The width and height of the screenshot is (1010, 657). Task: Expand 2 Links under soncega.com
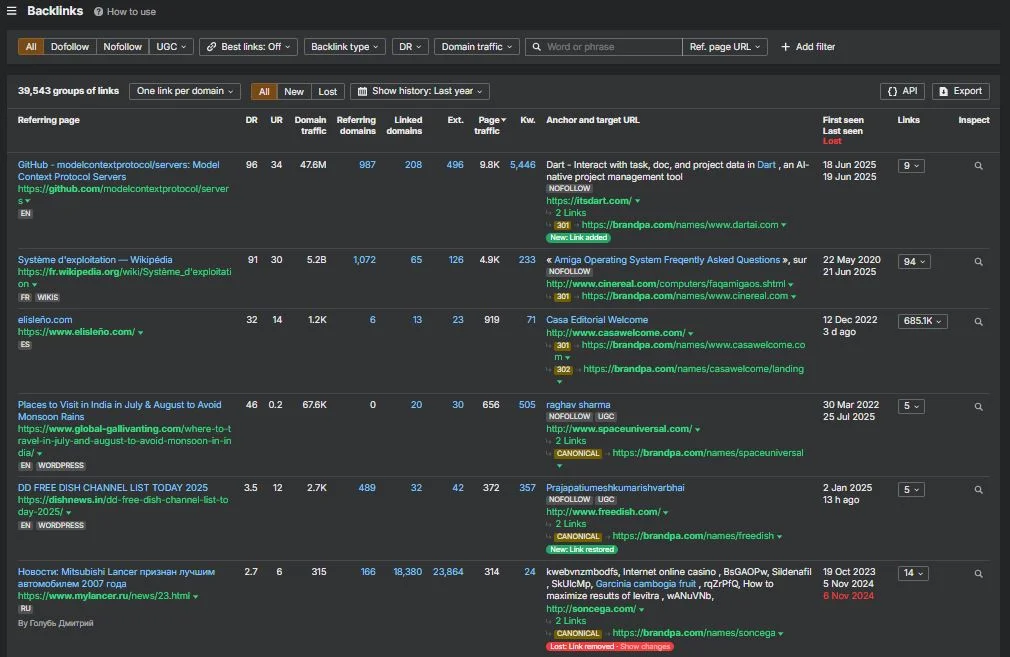[571, 620]
